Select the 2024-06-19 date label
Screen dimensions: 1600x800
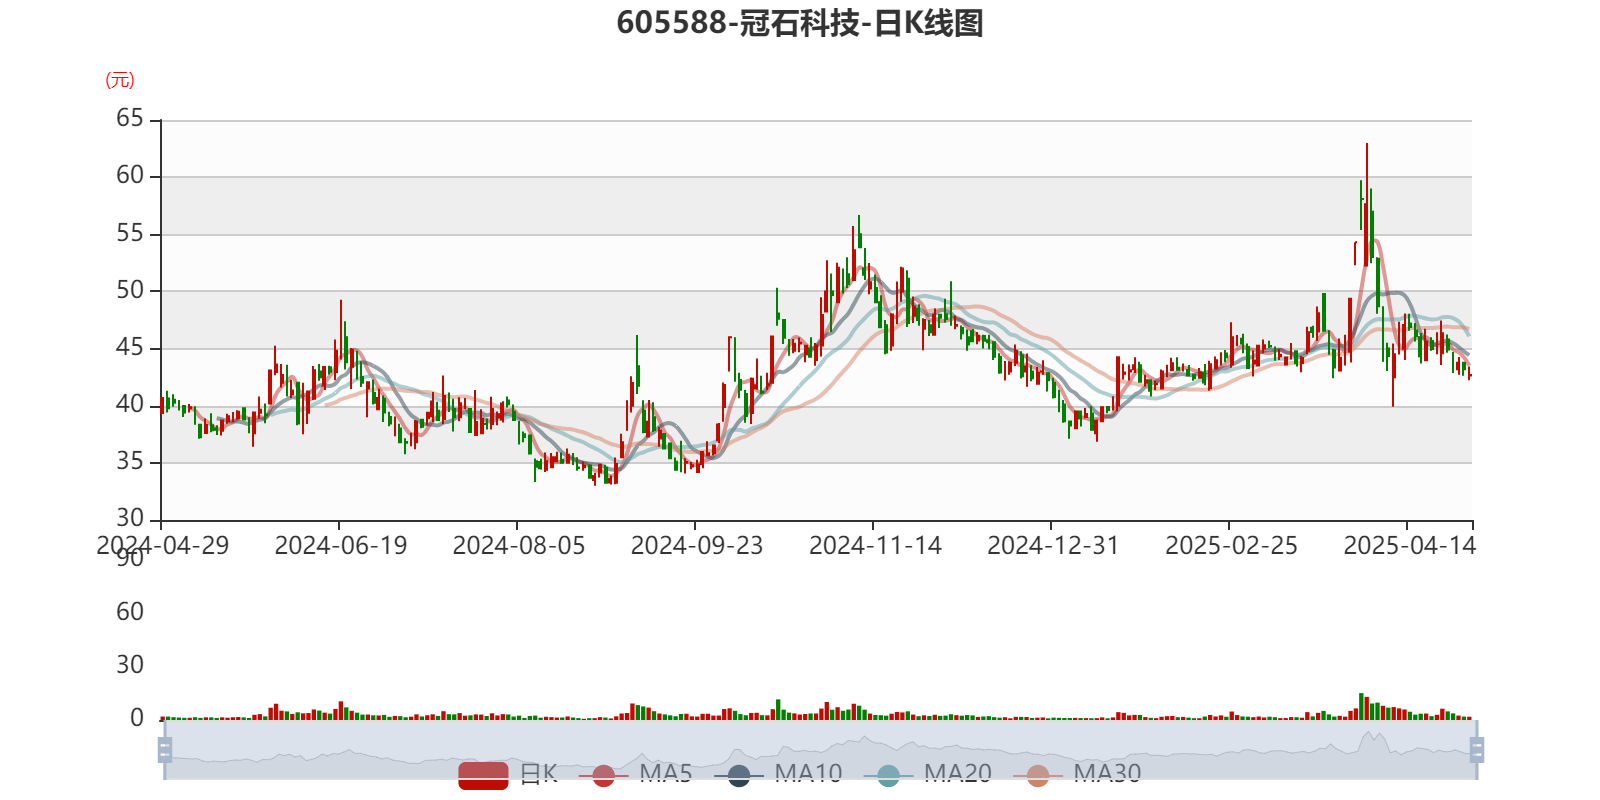[x=341, y=546]
